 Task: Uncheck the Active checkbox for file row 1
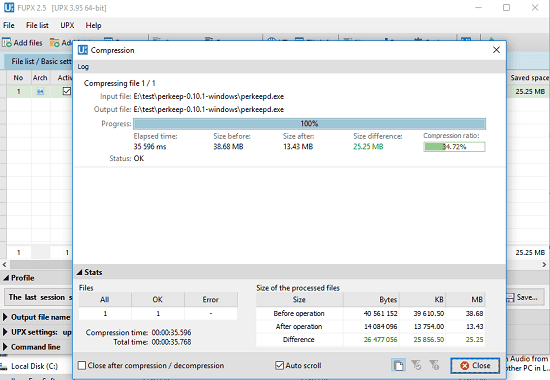click(67, 91)
